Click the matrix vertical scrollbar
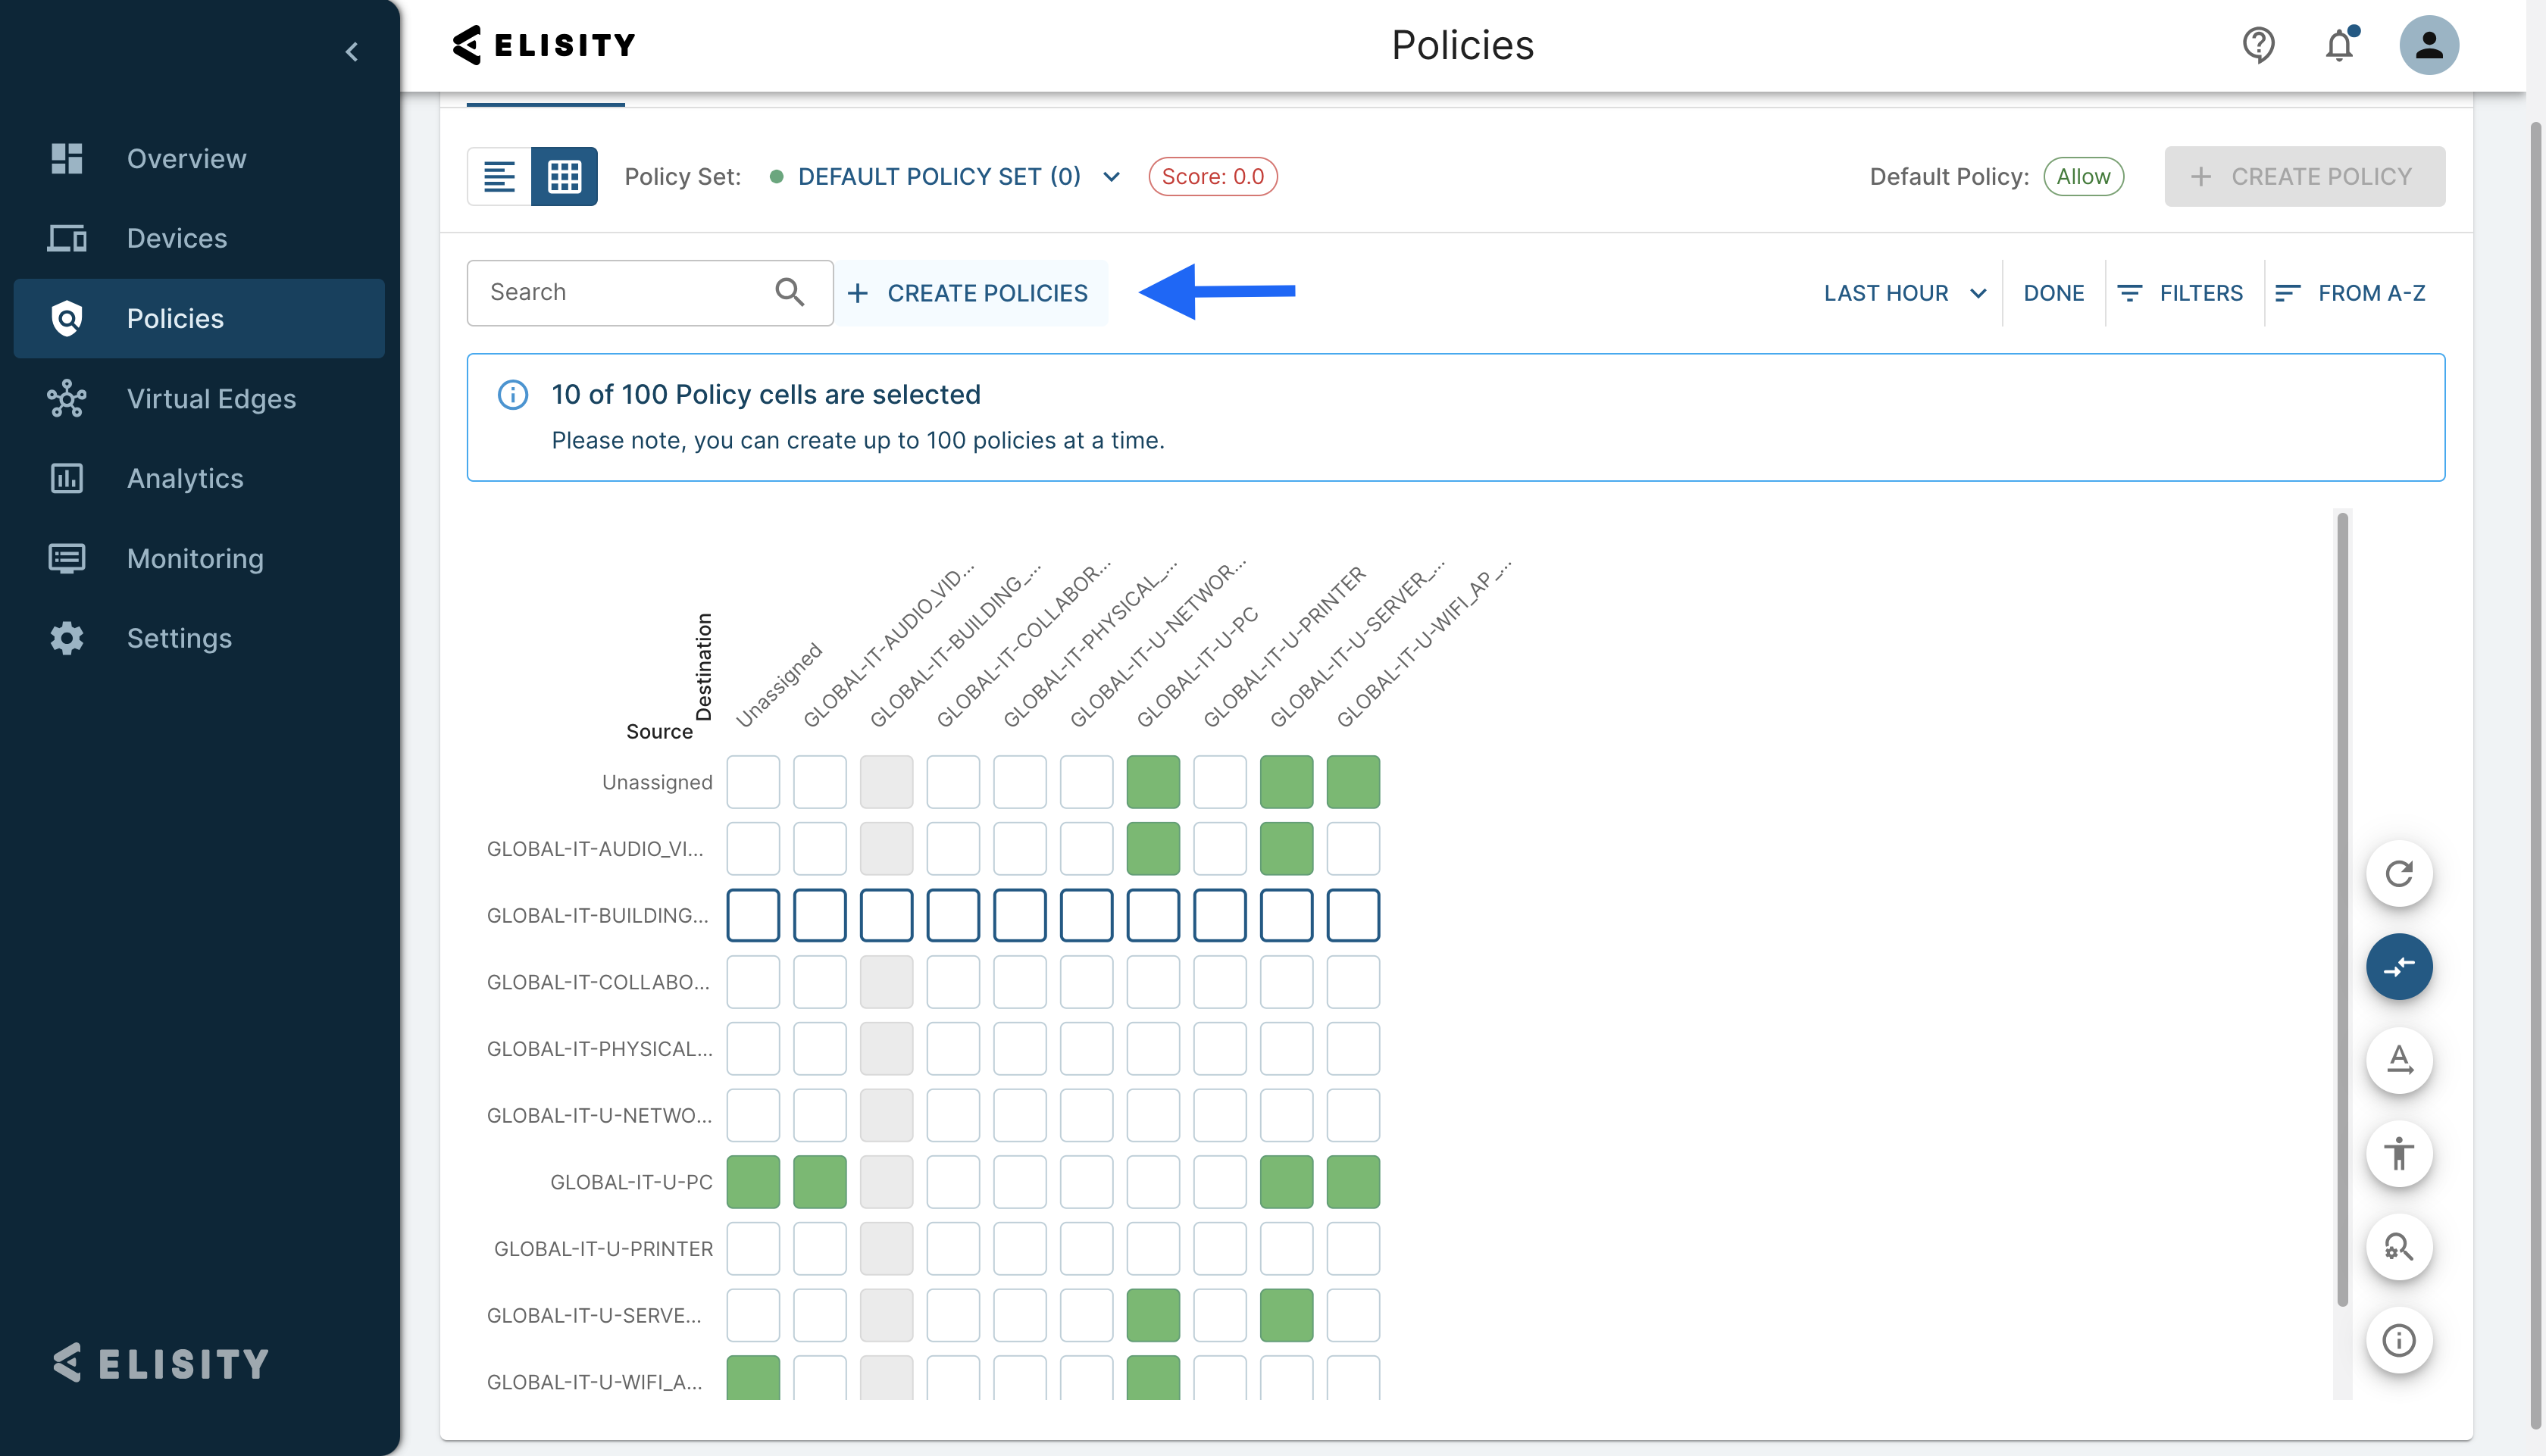The width and height of the screenshot is (2546, 1456). coord(2342,908)
